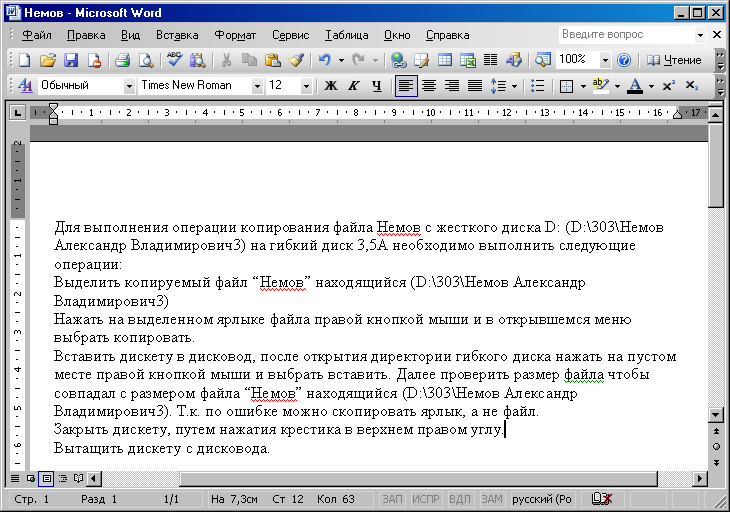Image resolution: width=730 pixels, height=512 pixels.
Task: Apply font color A swatch
Action: (x=635, y=86)
